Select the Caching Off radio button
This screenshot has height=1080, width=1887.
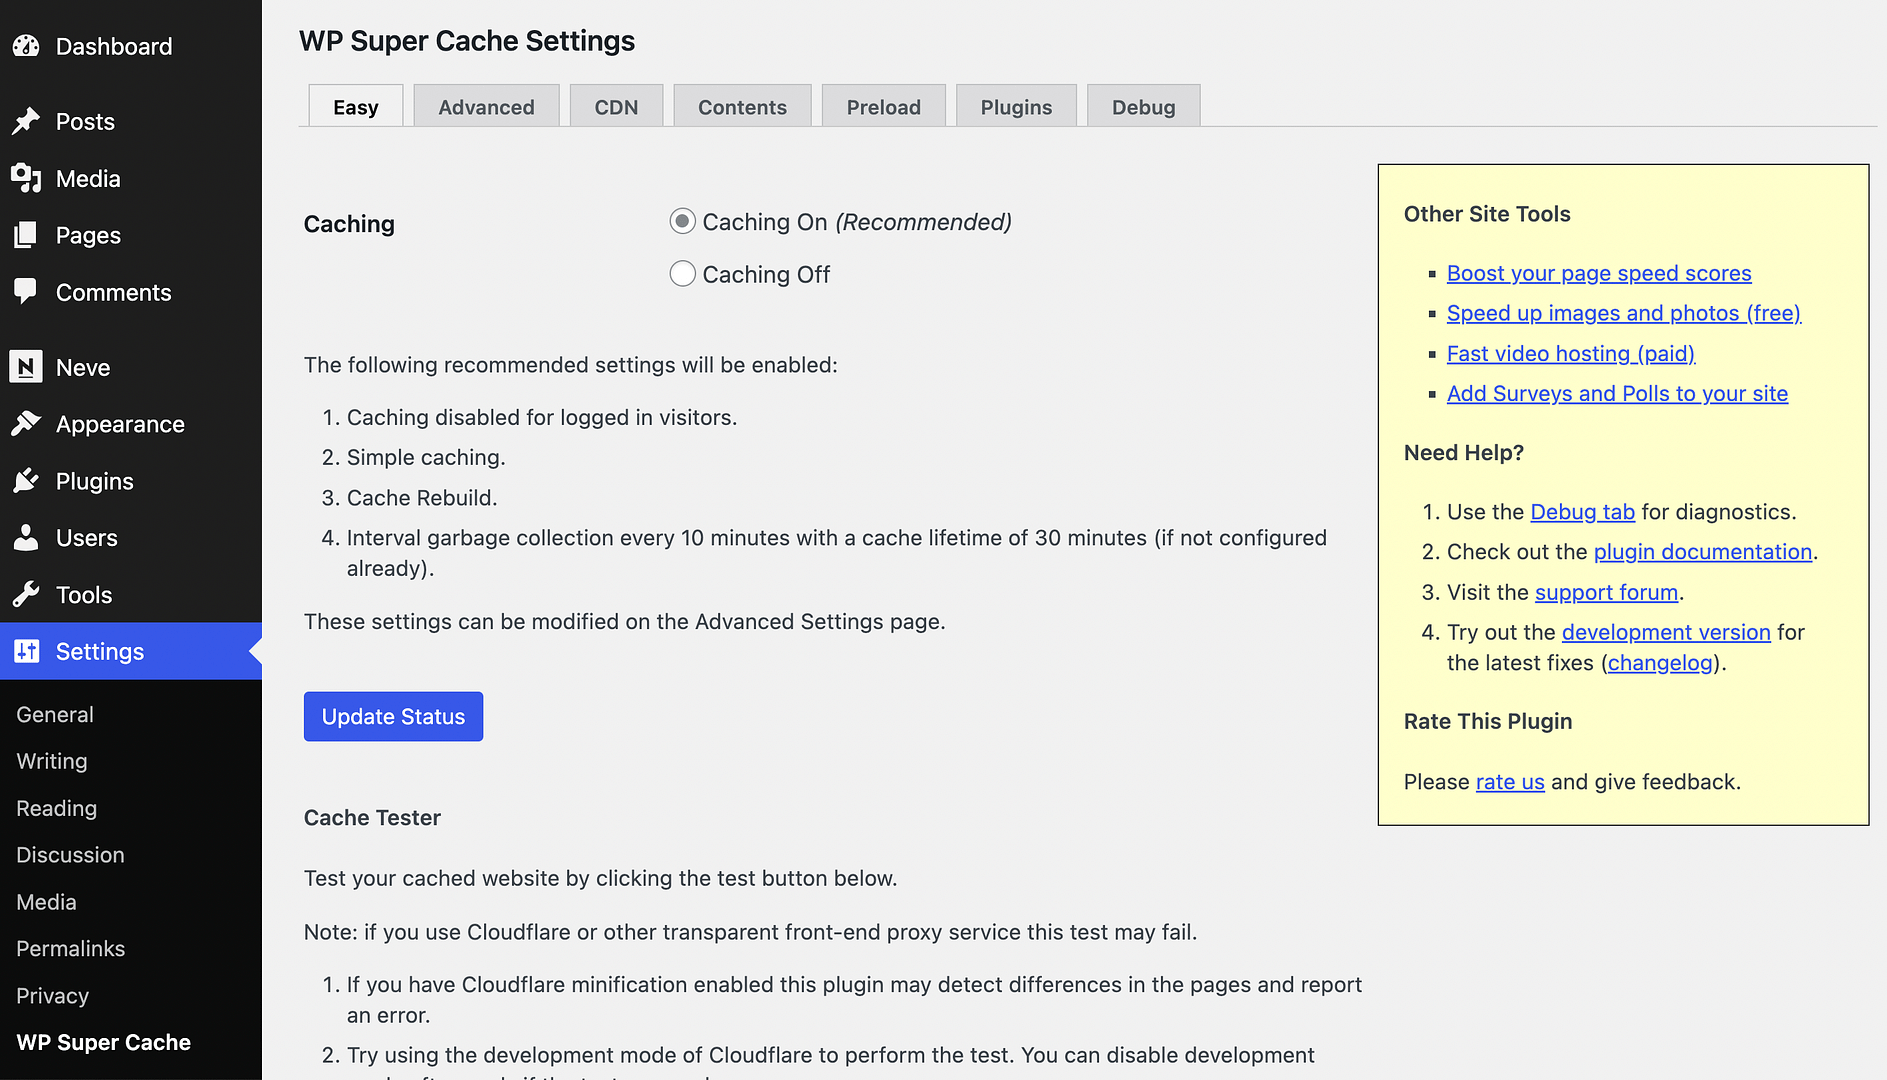[682, 273]
